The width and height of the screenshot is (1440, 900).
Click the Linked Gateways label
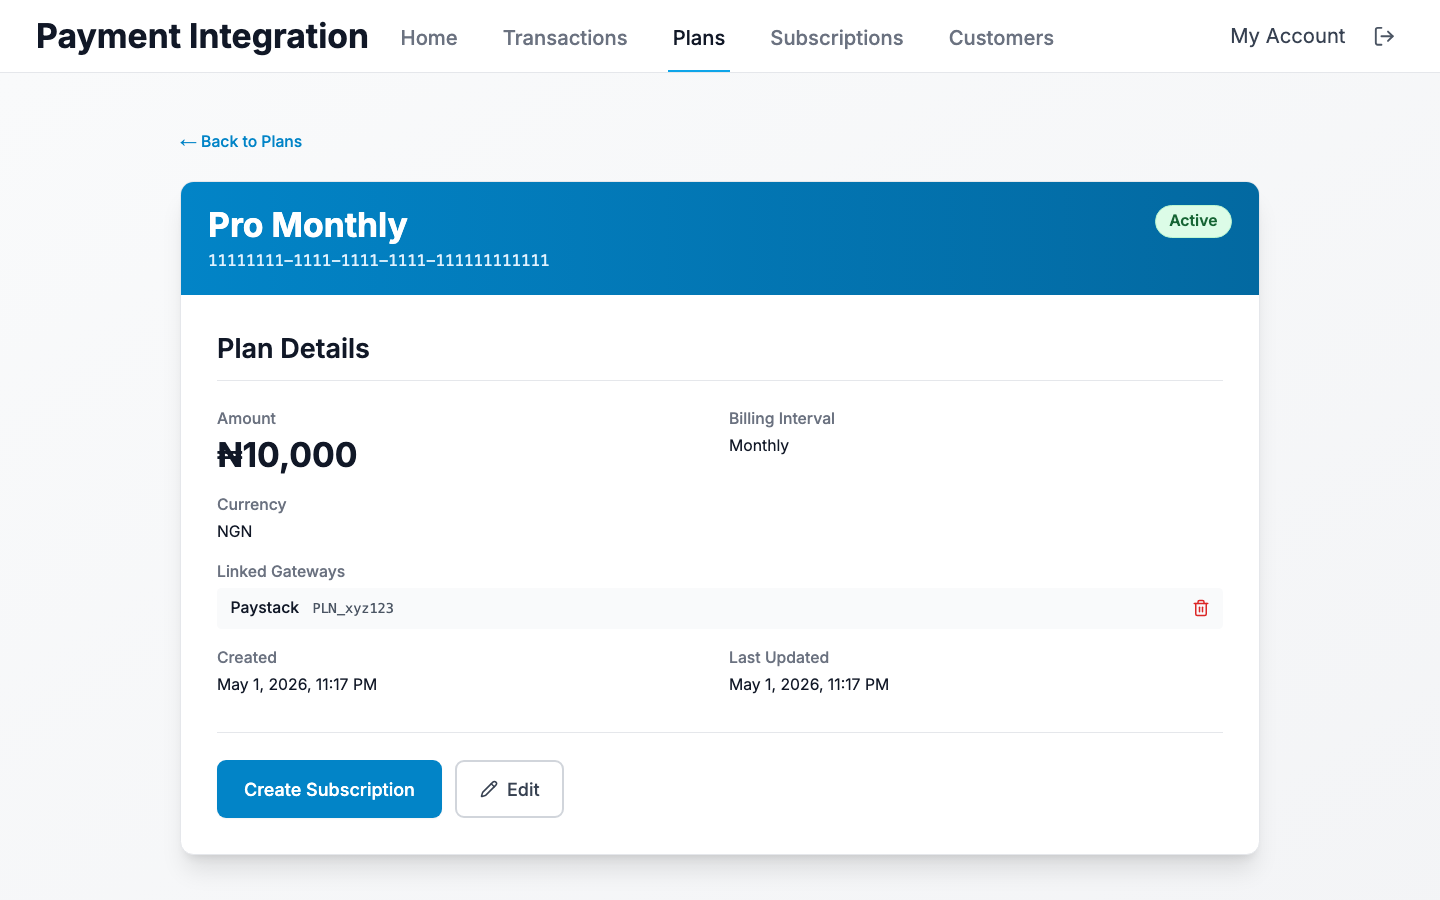(281, 571)
